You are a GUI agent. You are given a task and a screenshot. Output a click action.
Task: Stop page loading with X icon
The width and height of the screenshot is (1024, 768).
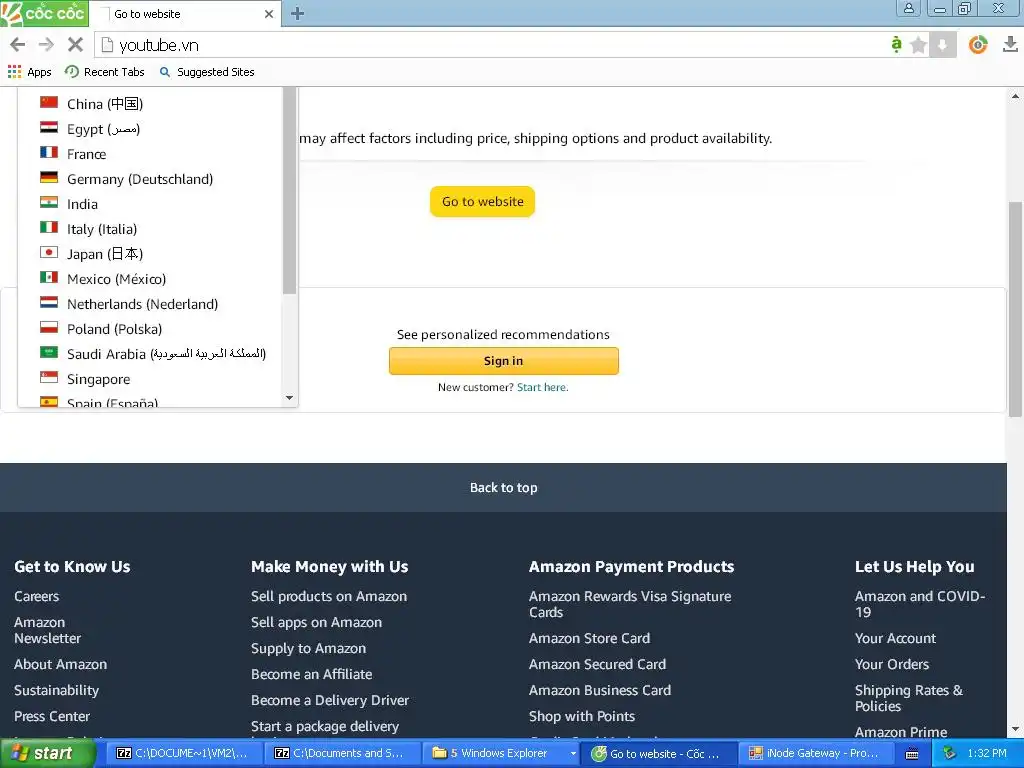pos(75,44)
